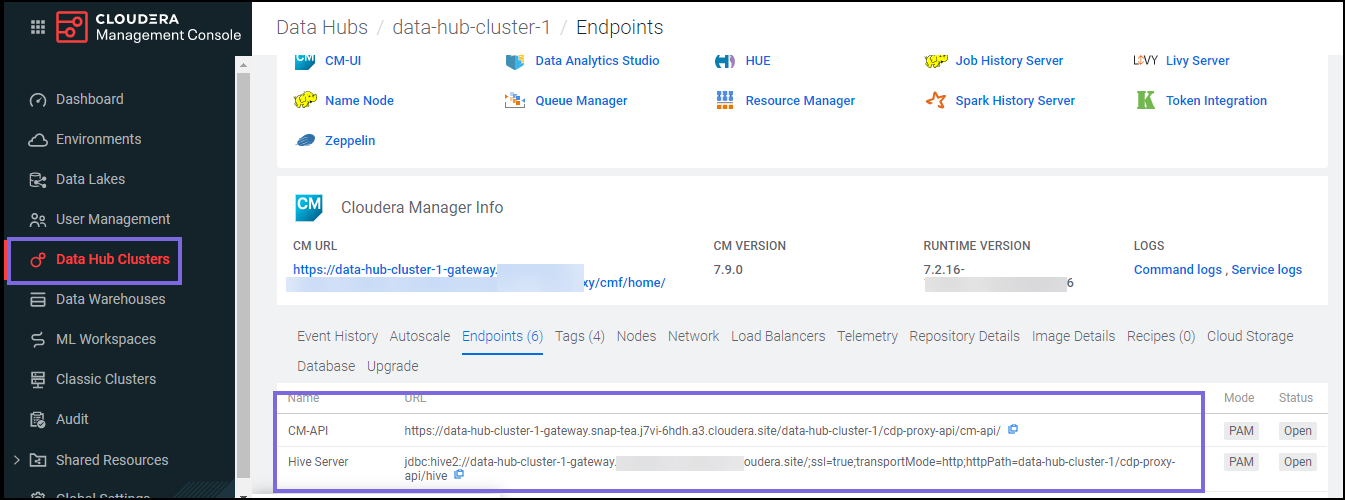Open the Command logs link
This screenshot has height=500, width=1345.
click(1177, 269)
